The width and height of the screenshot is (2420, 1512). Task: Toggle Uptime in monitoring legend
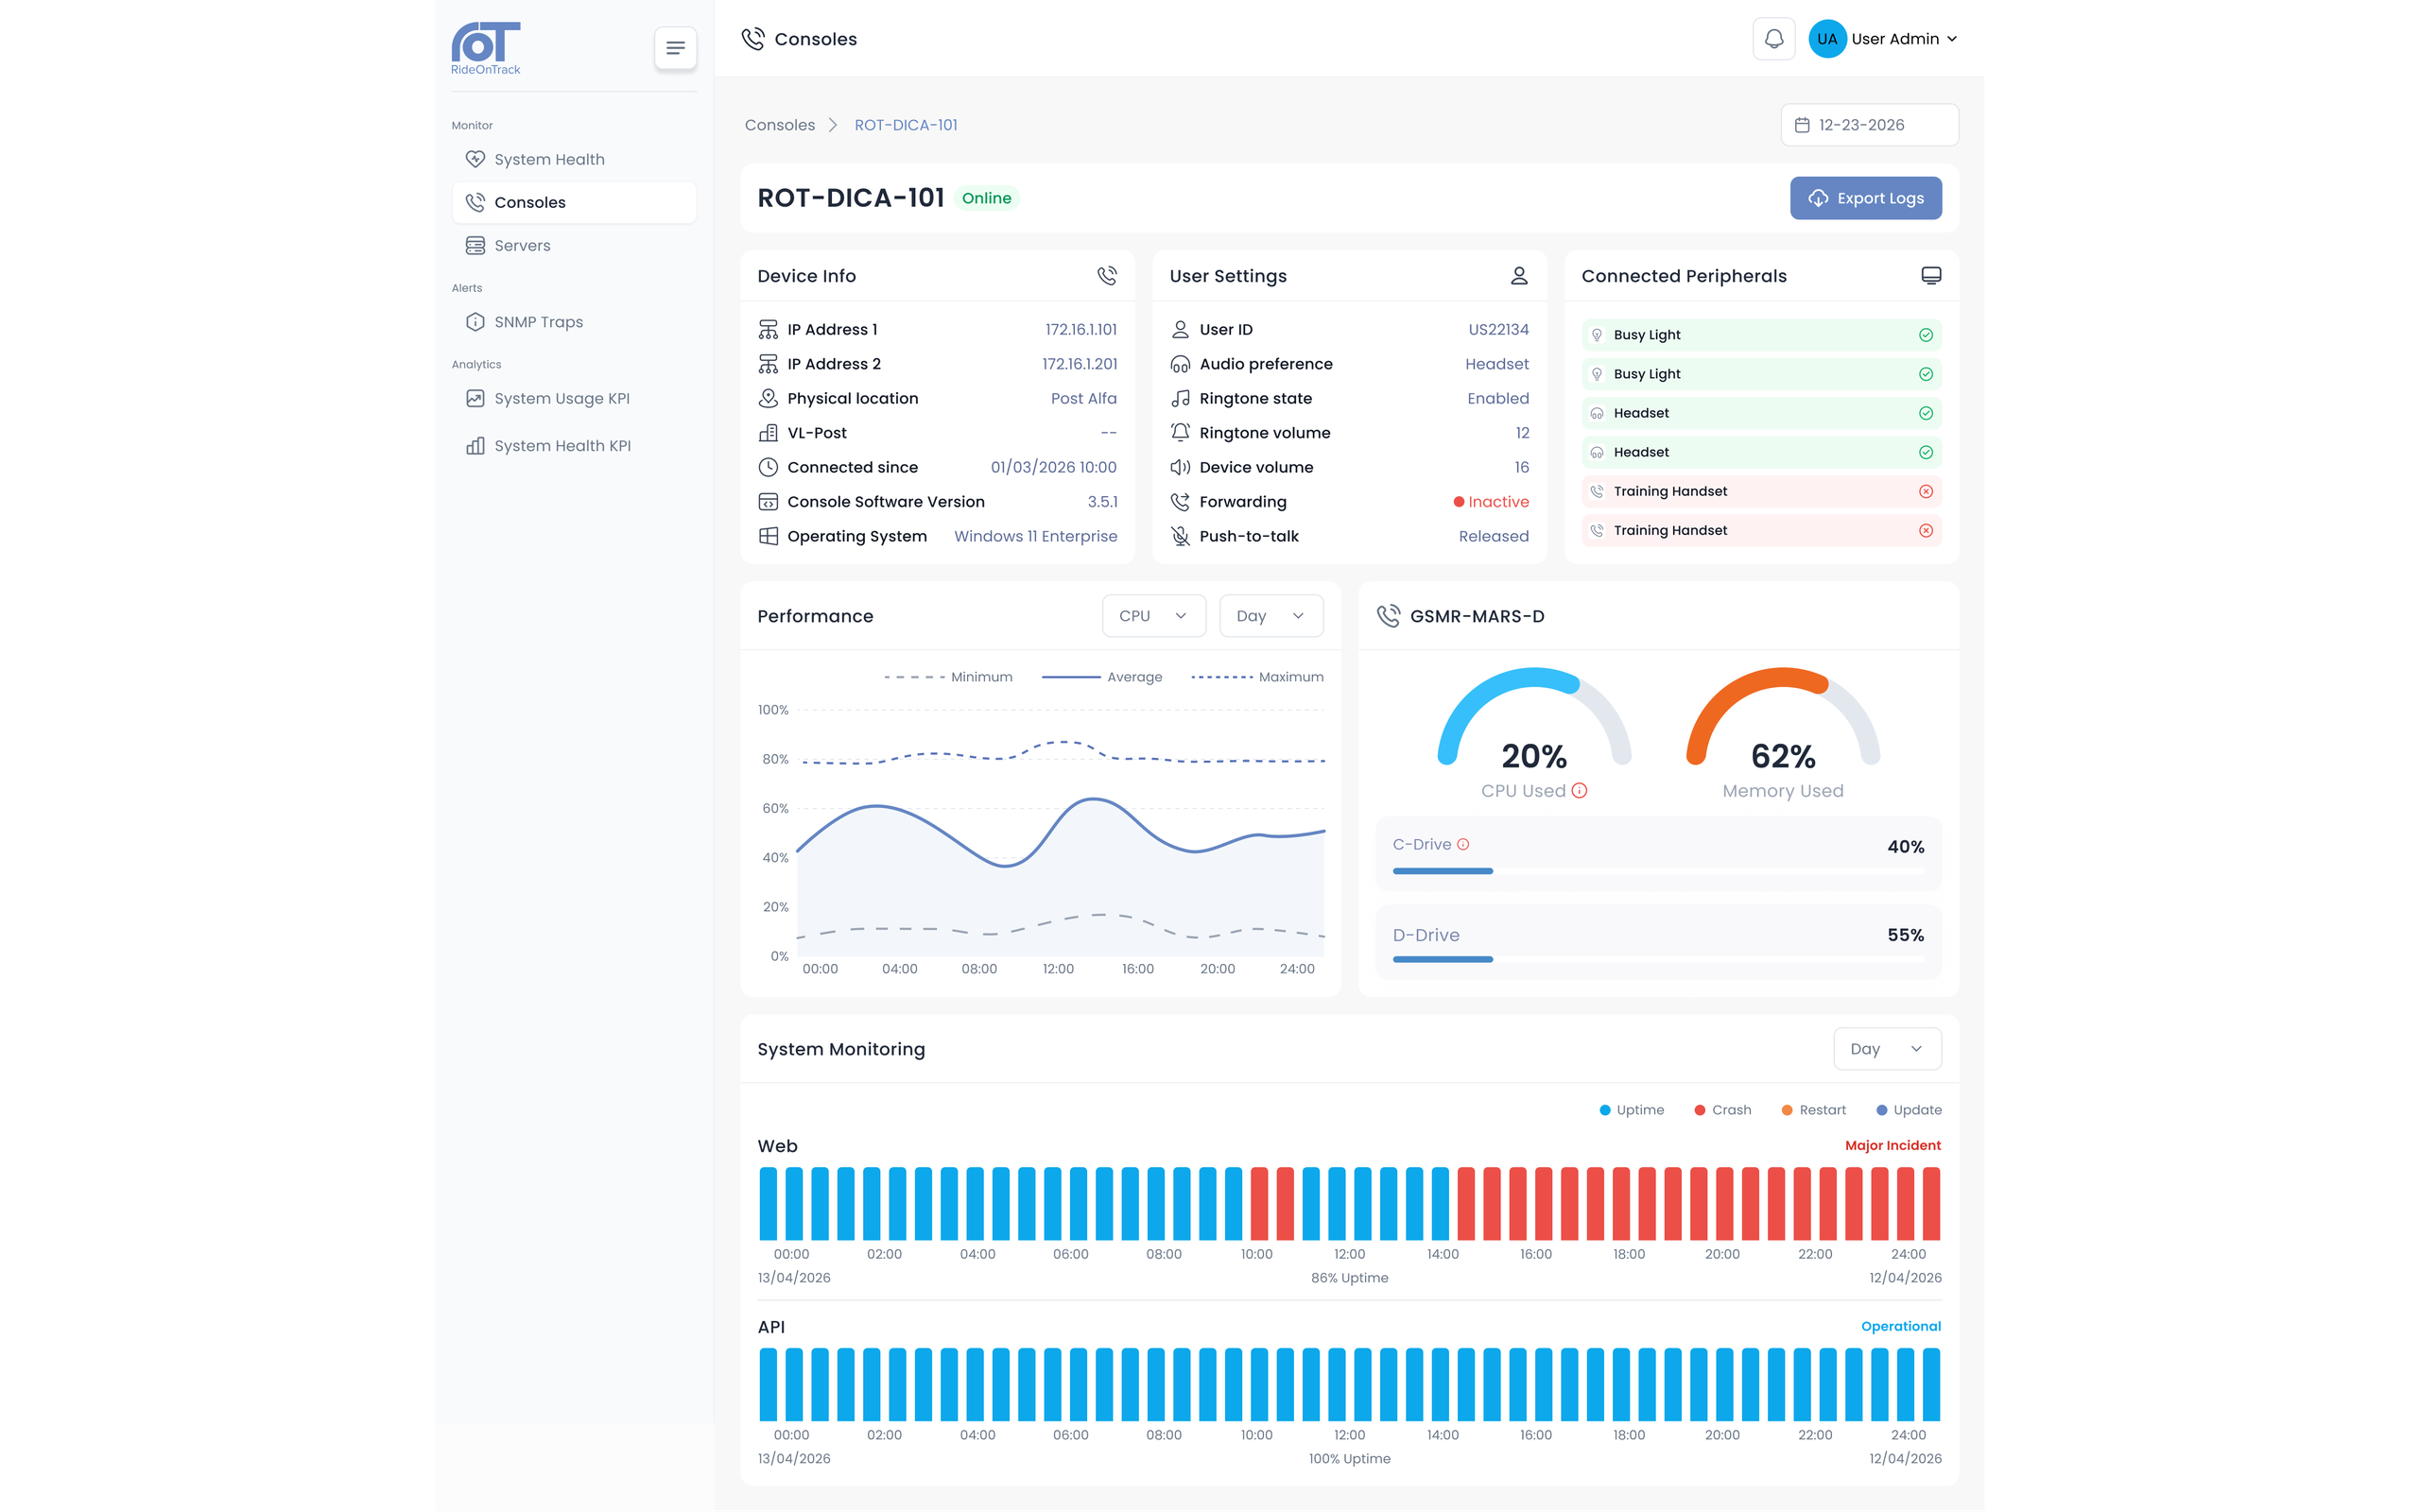point(1631,1110)
